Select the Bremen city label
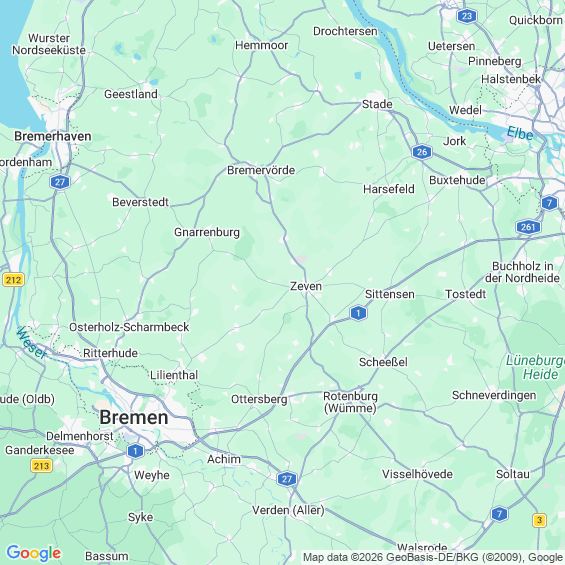 click(x=134, y=417)
